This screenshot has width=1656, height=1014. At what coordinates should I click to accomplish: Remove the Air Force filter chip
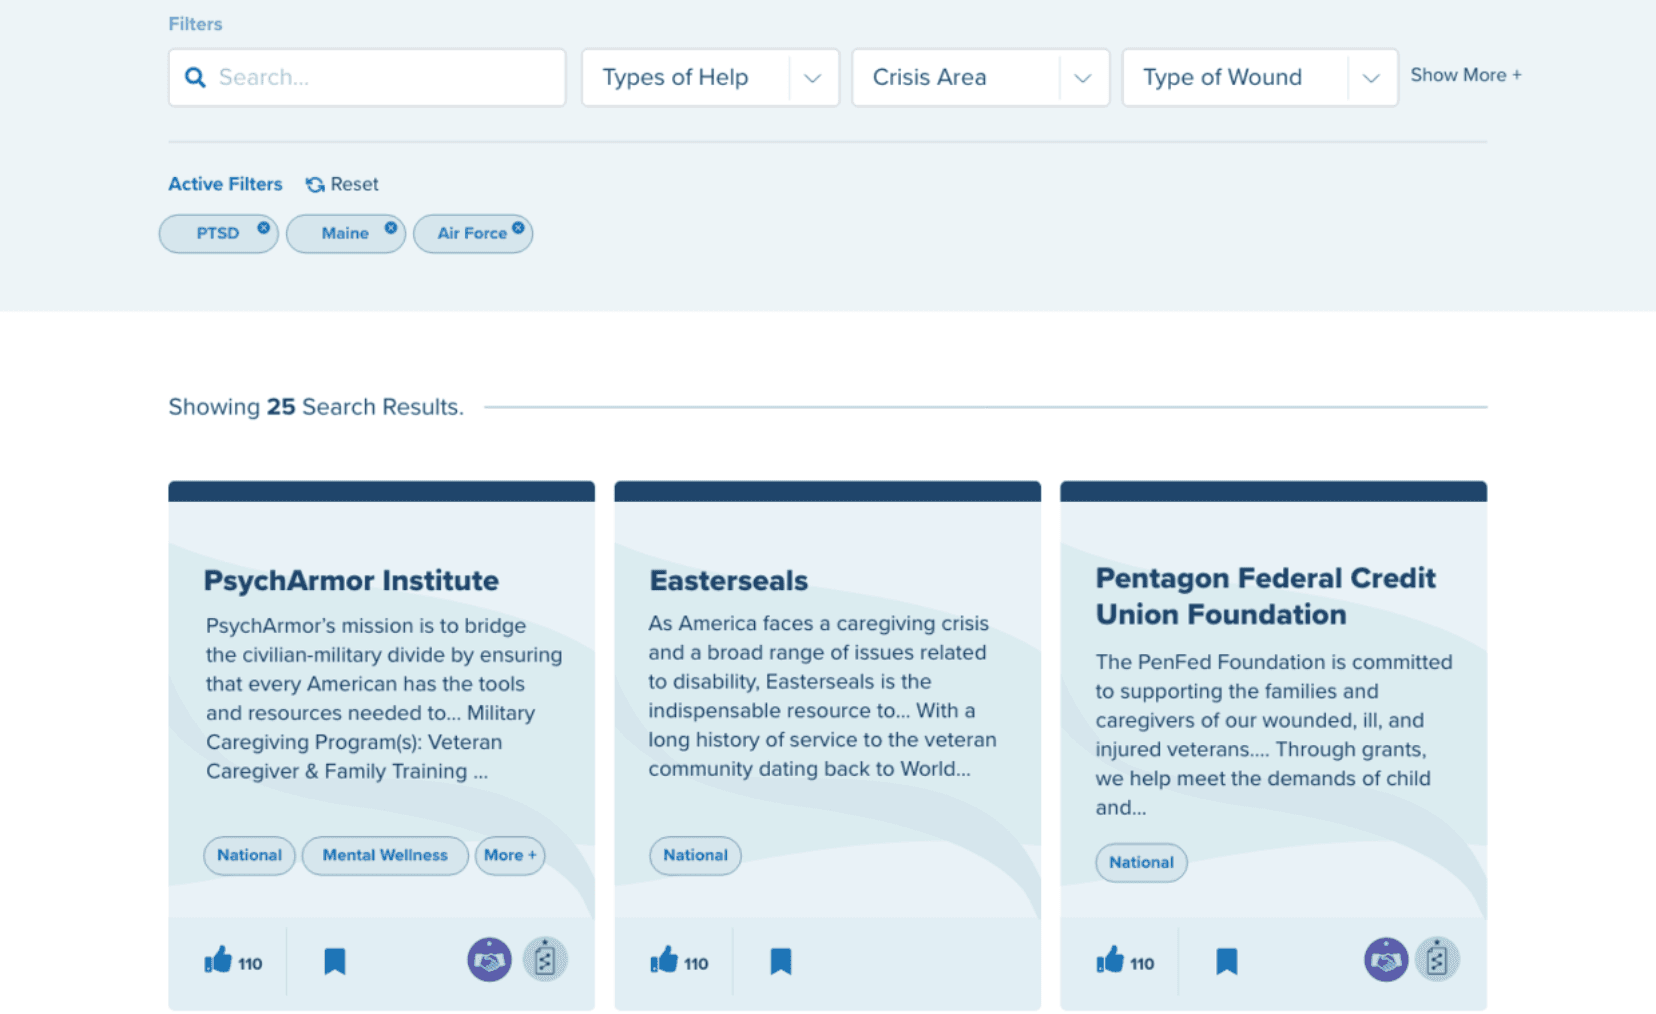[x=518, y=228]
